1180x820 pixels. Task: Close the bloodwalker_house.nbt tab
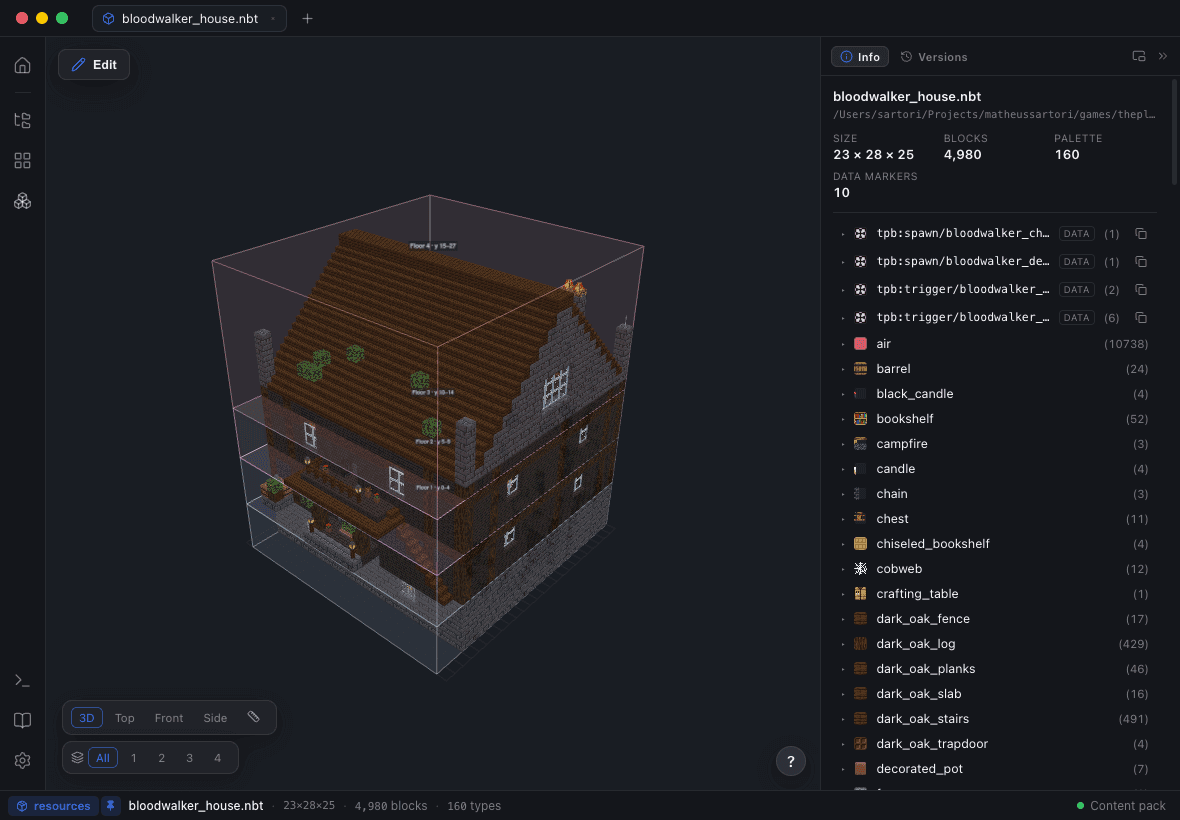coord(272,18)
